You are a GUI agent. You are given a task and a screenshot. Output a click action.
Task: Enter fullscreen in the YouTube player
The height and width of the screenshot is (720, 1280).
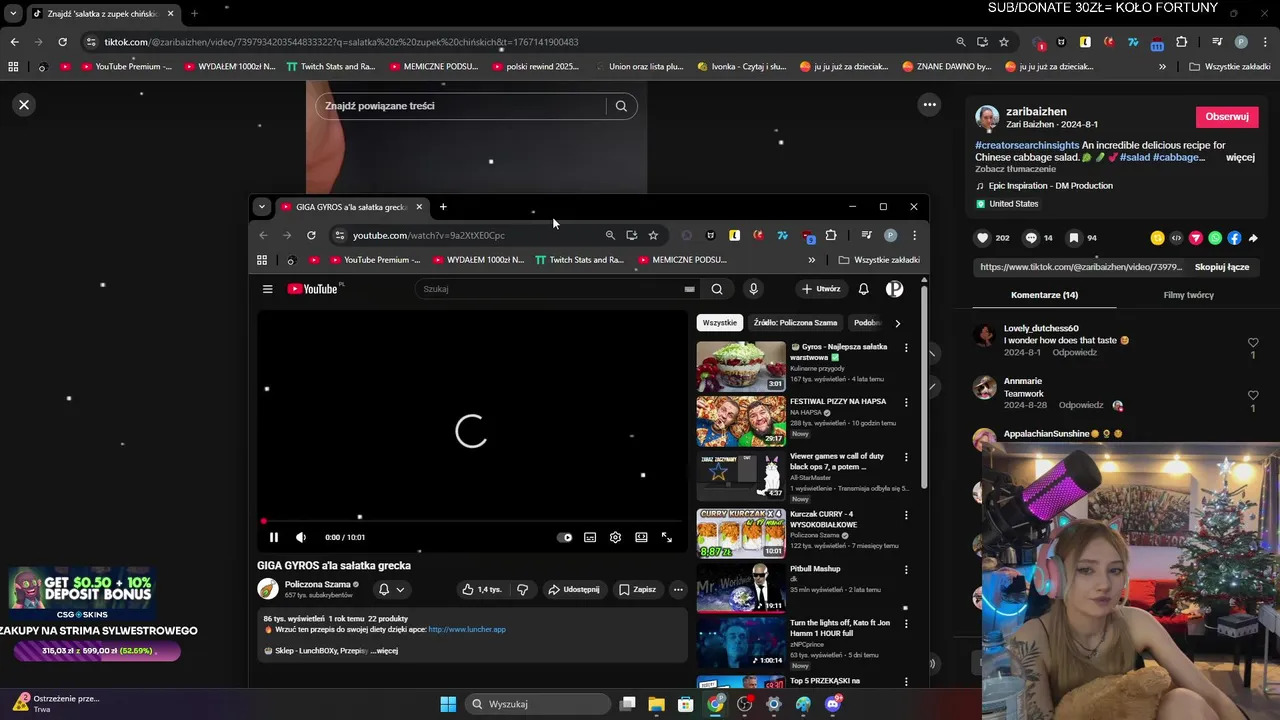coord(667,537)
